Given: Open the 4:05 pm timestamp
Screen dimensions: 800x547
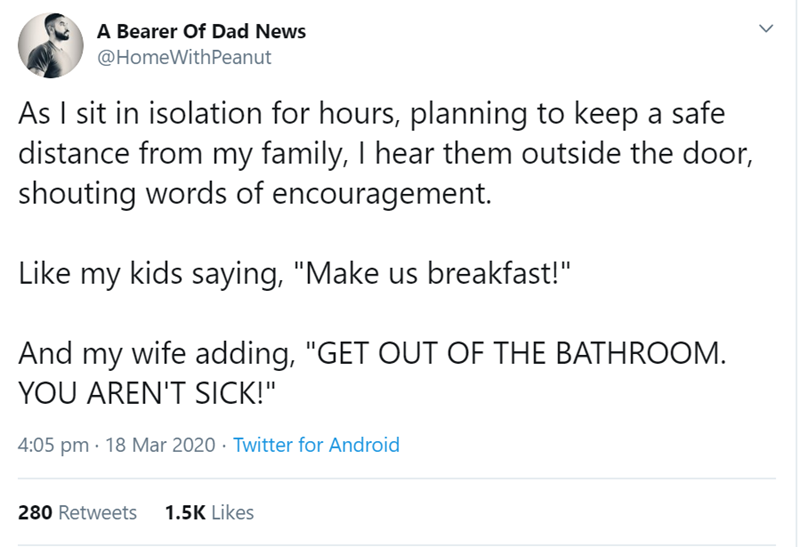Looking at the screenshot, I should (55, 445).
